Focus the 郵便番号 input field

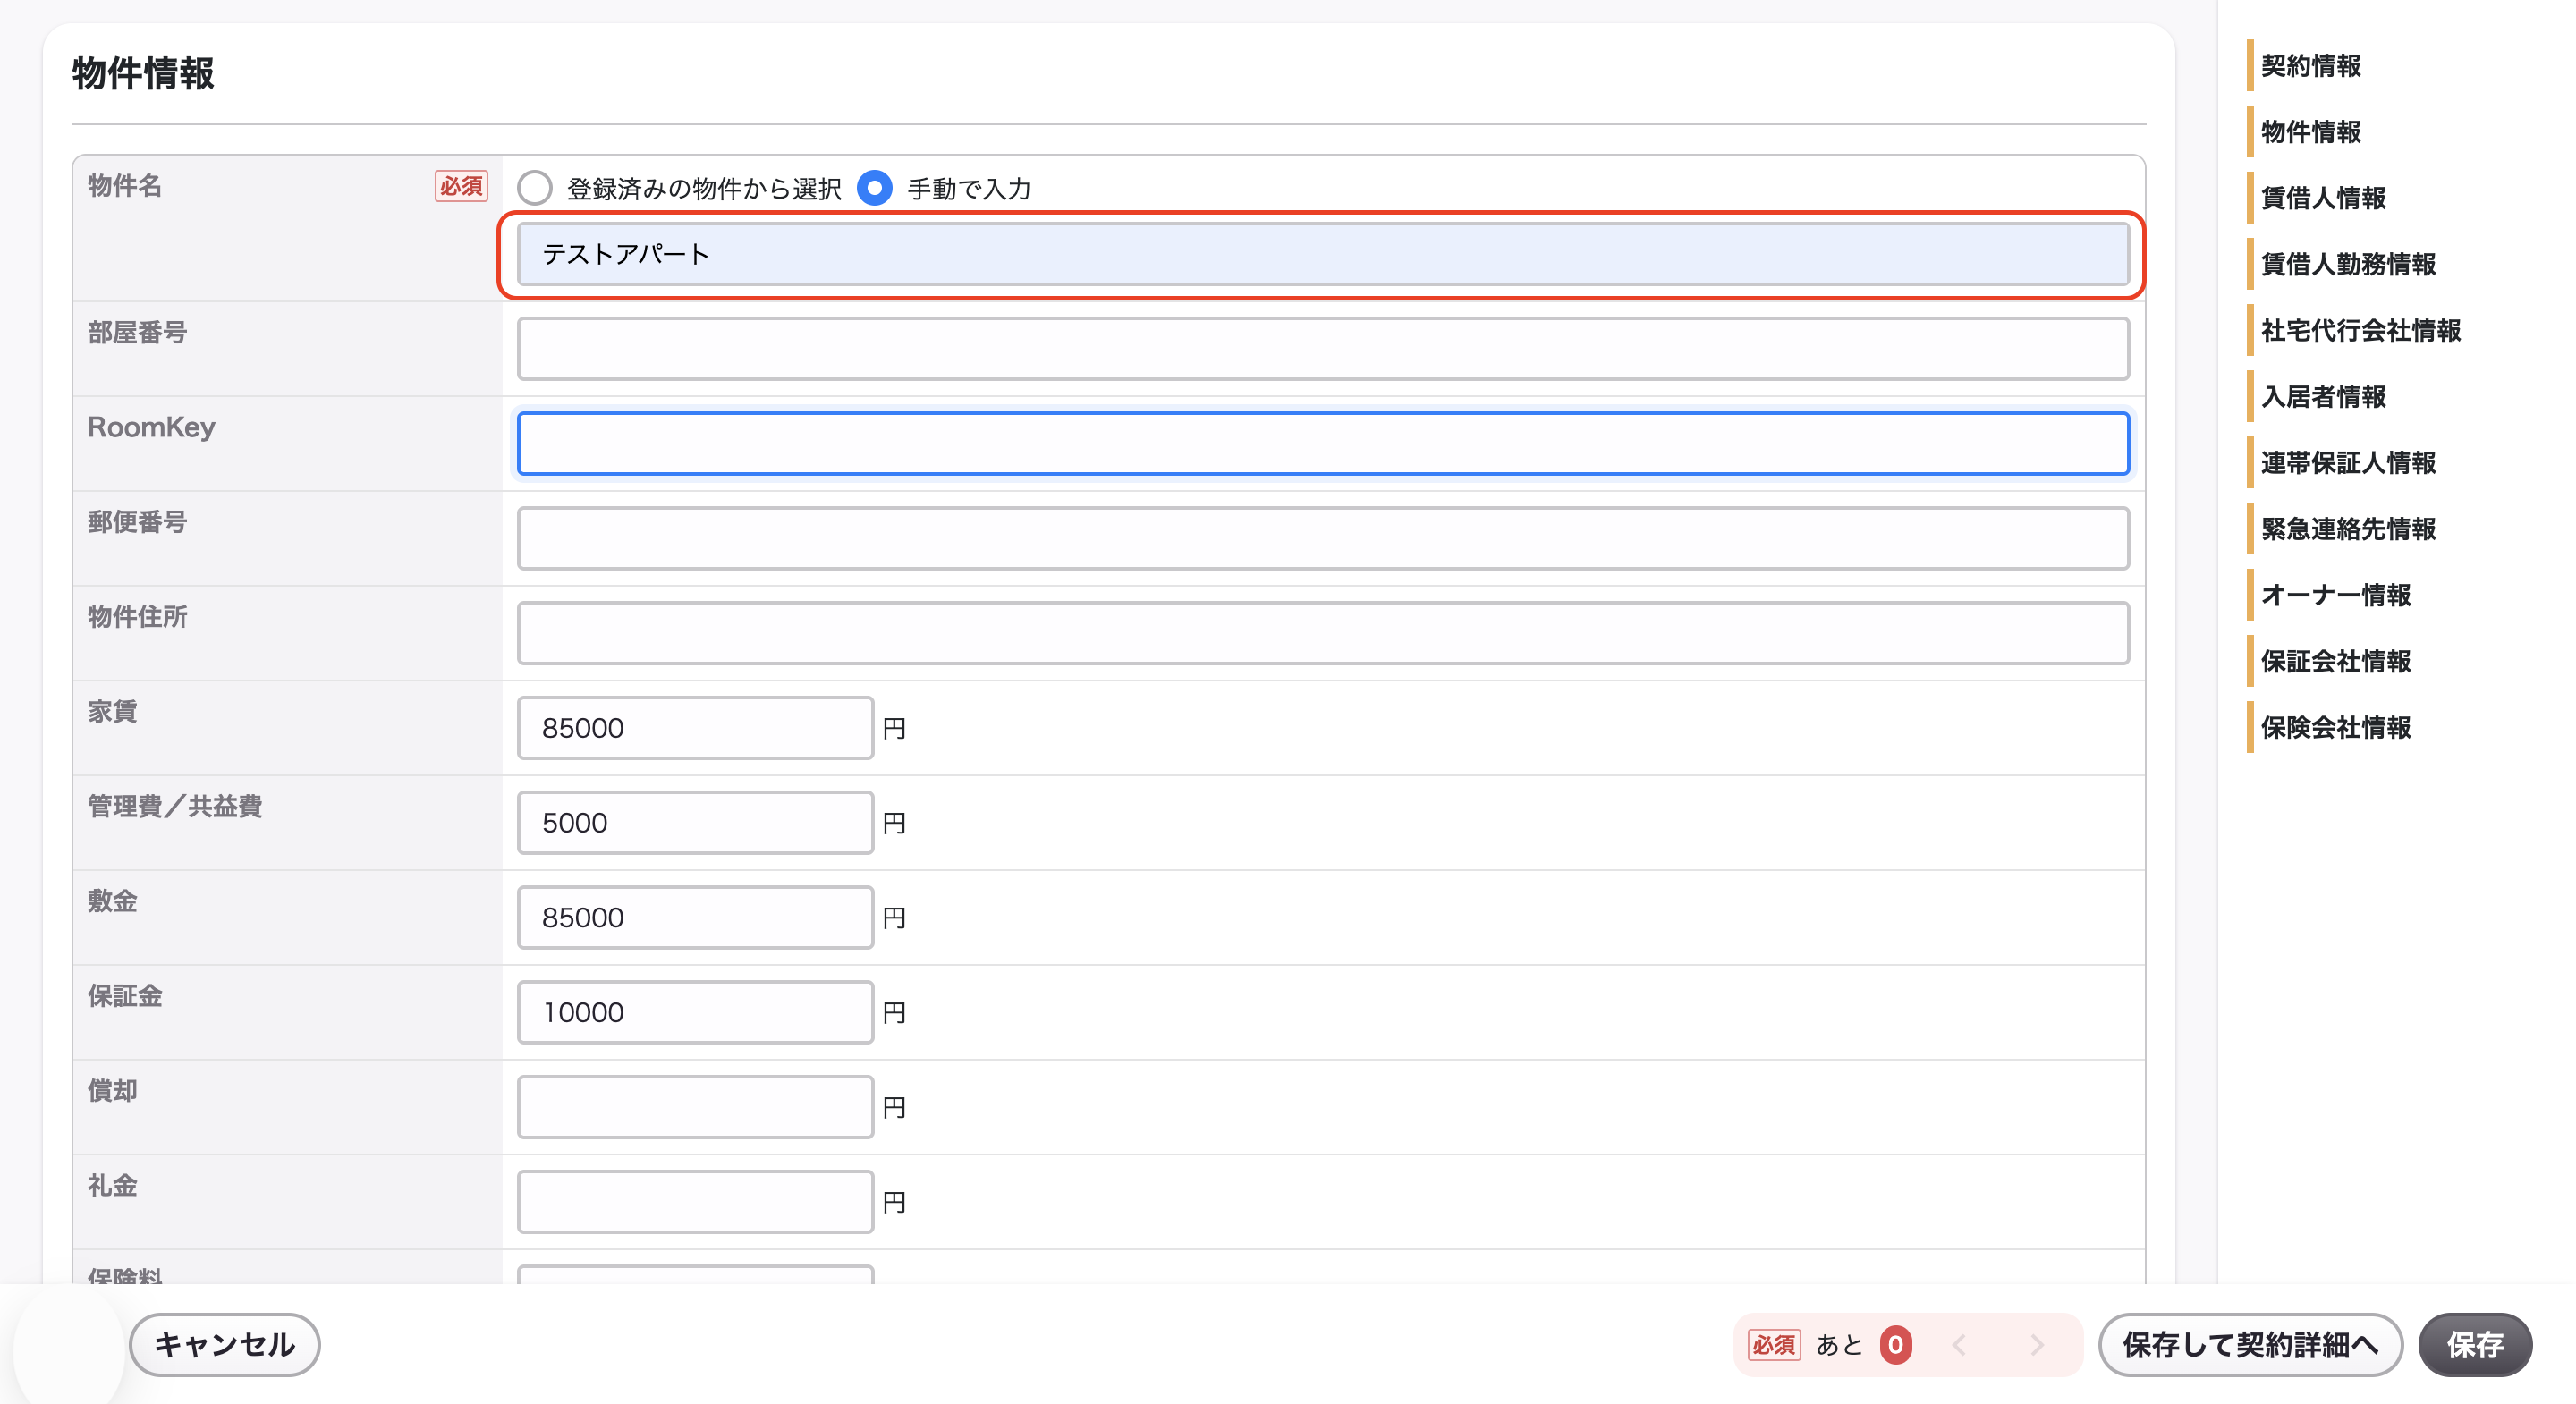tap(1323, 538)
